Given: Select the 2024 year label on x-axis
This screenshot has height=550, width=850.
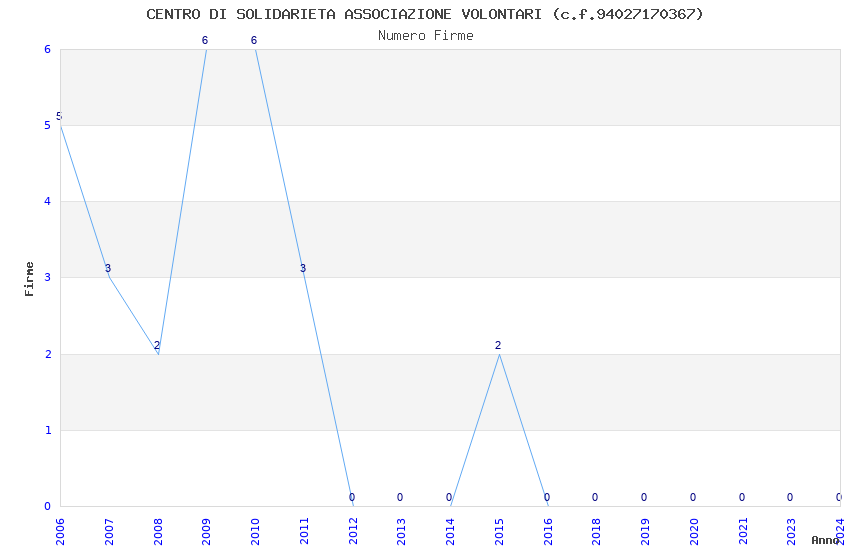Looking at the screenshot, I should click(840, 531).
